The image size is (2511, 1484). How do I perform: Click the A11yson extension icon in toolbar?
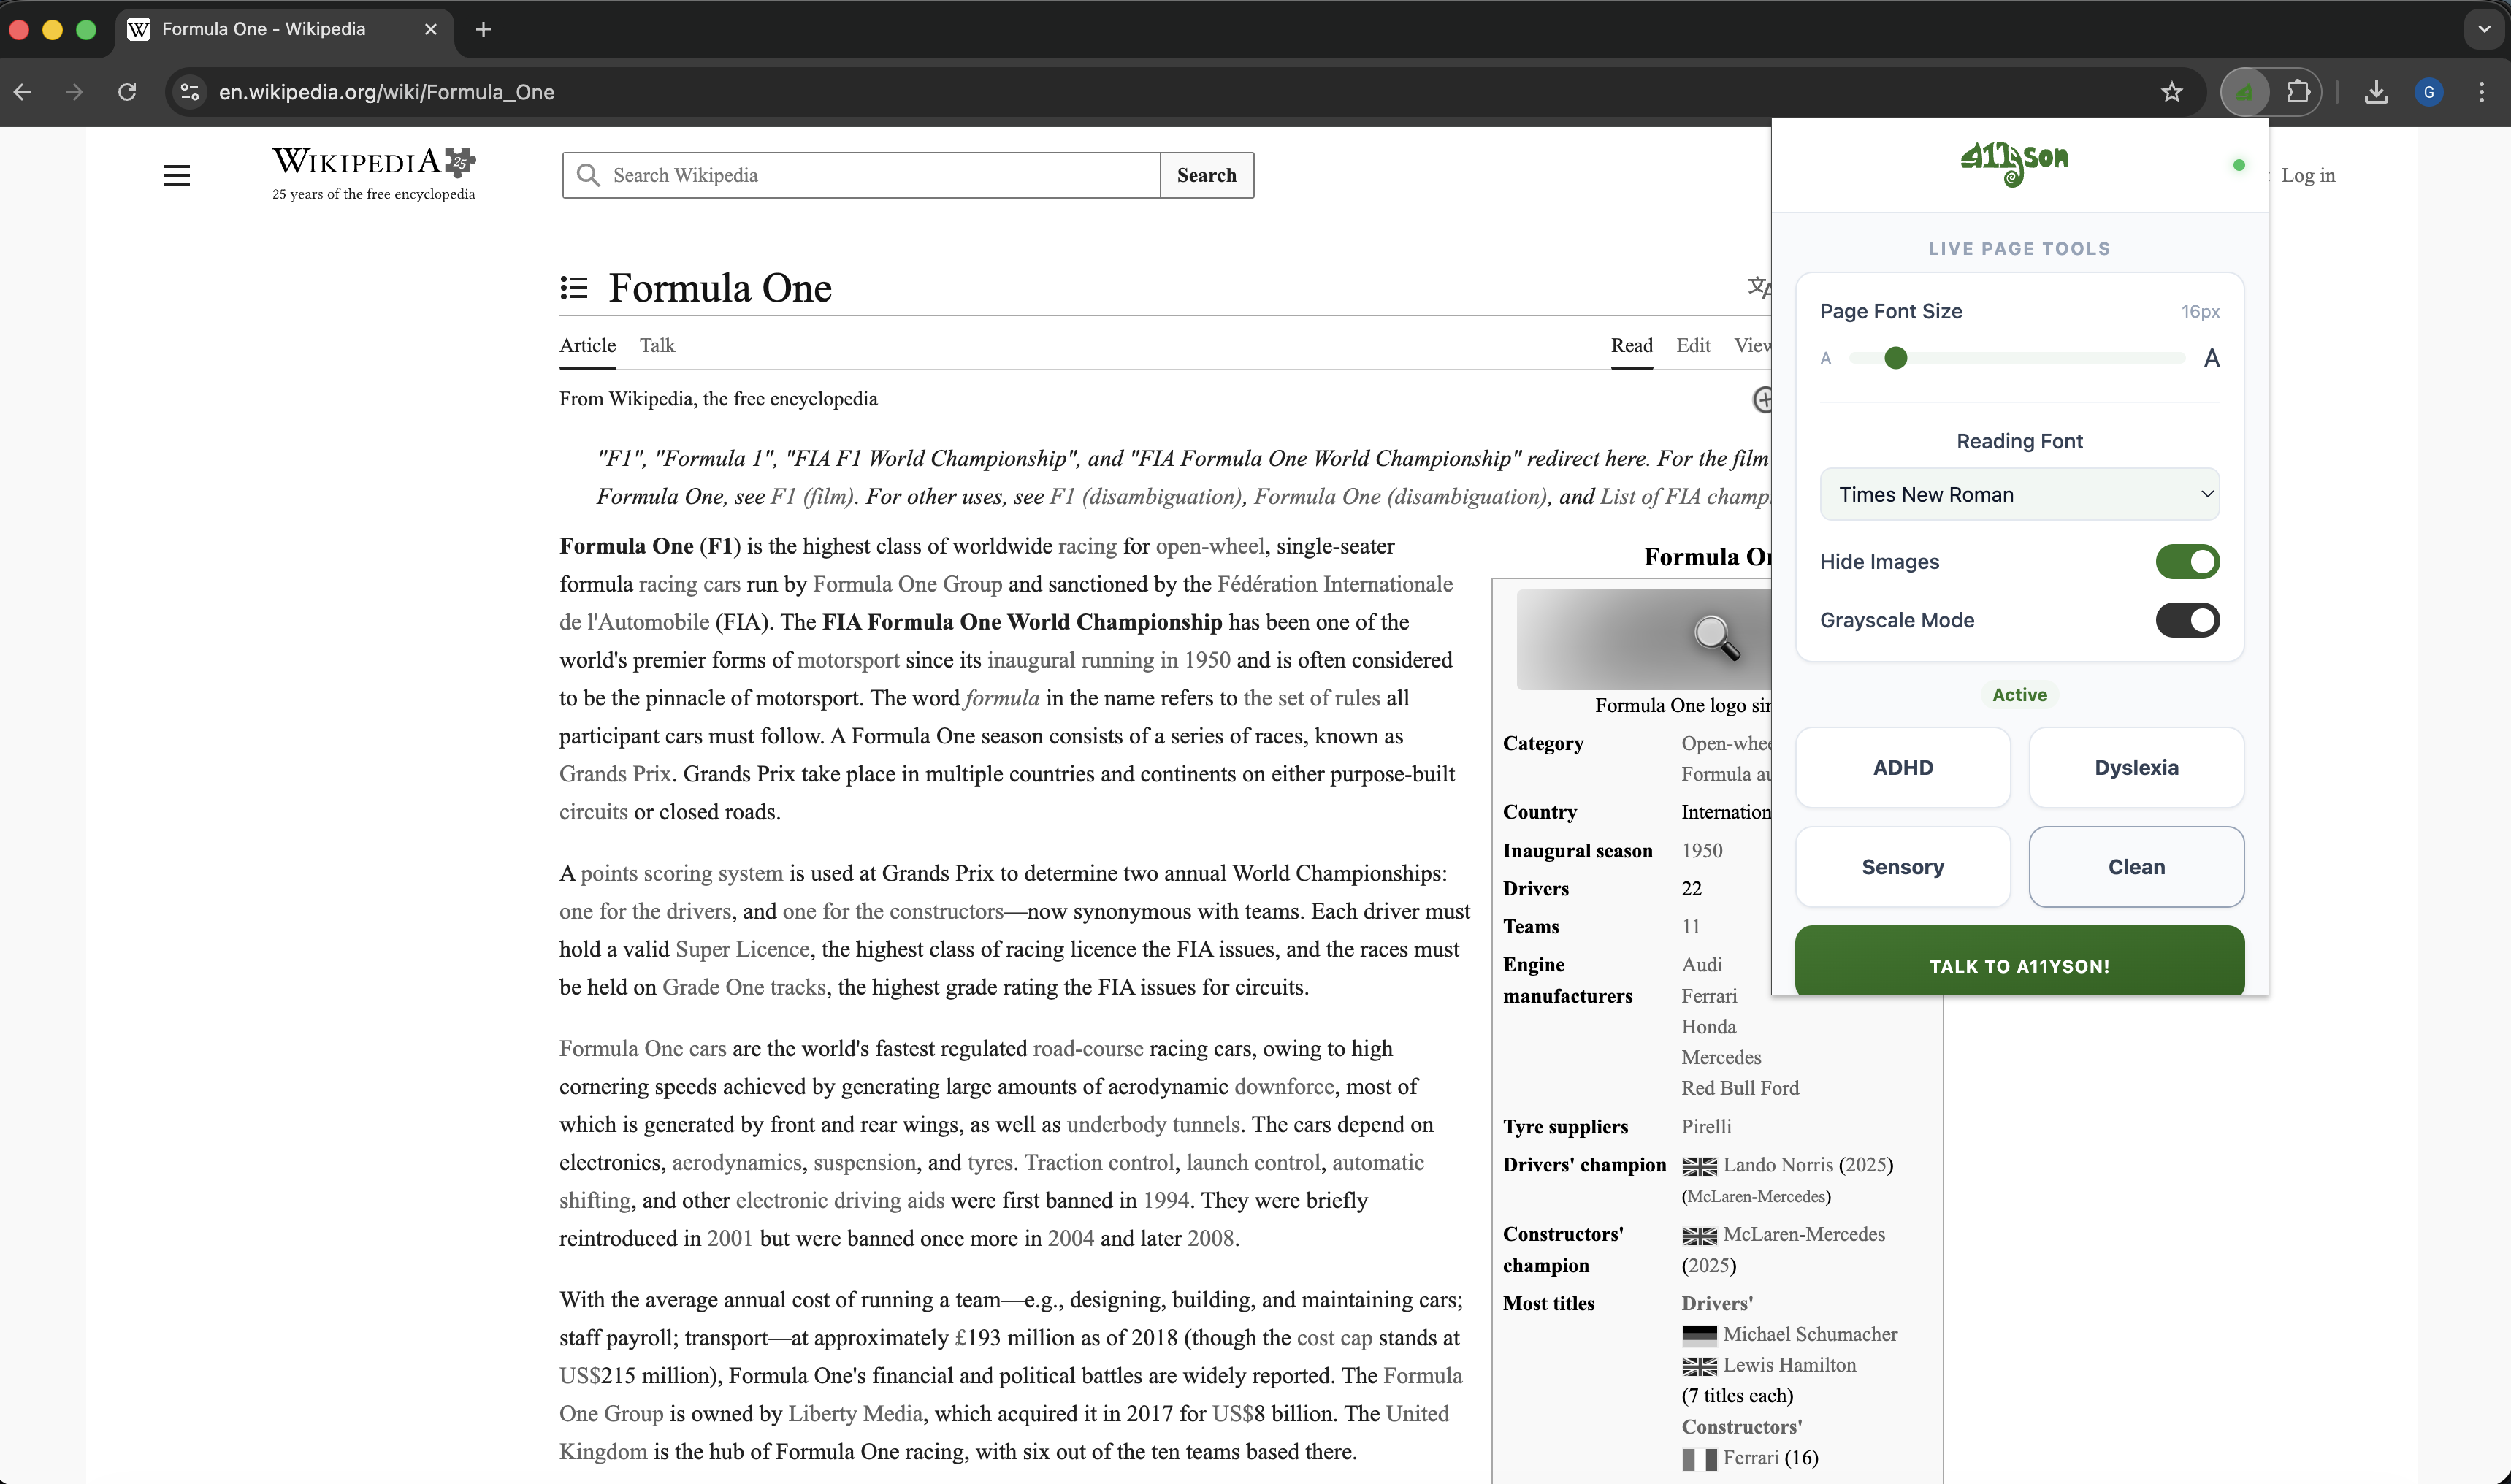point(2244,92)
